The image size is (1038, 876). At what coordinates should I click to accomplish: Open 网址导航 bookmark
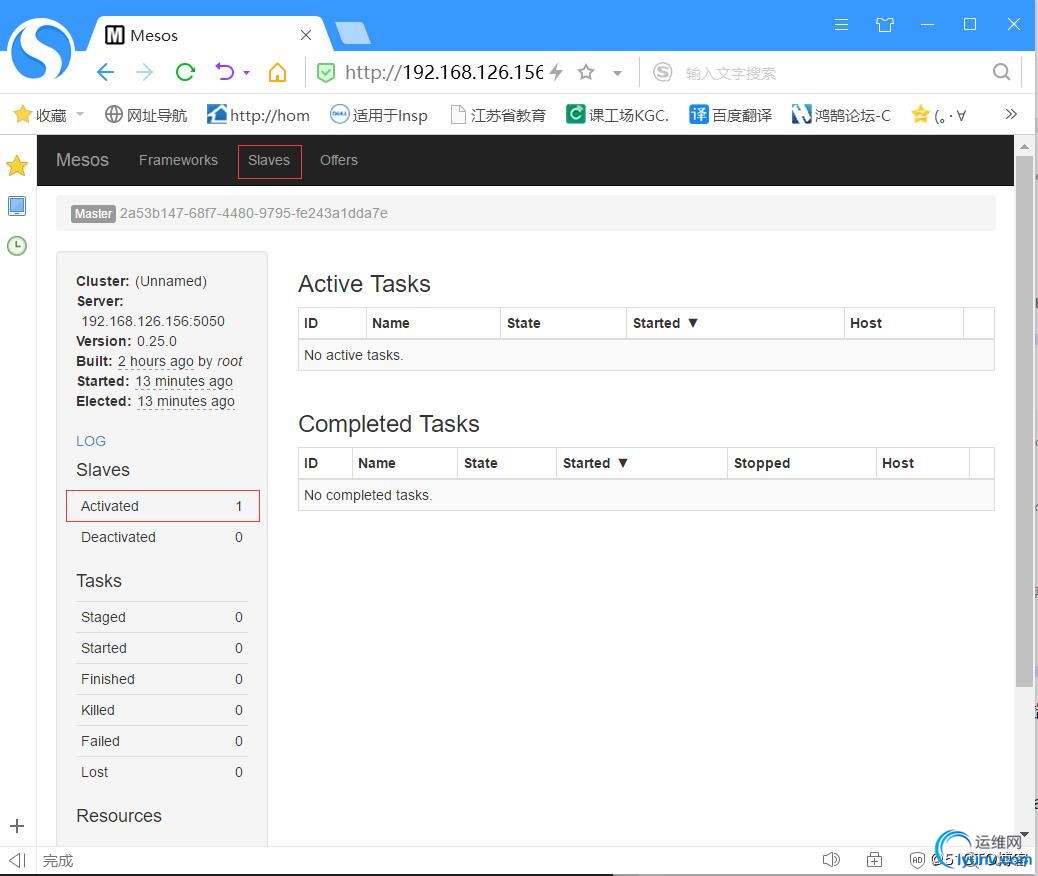click(146, 115)
